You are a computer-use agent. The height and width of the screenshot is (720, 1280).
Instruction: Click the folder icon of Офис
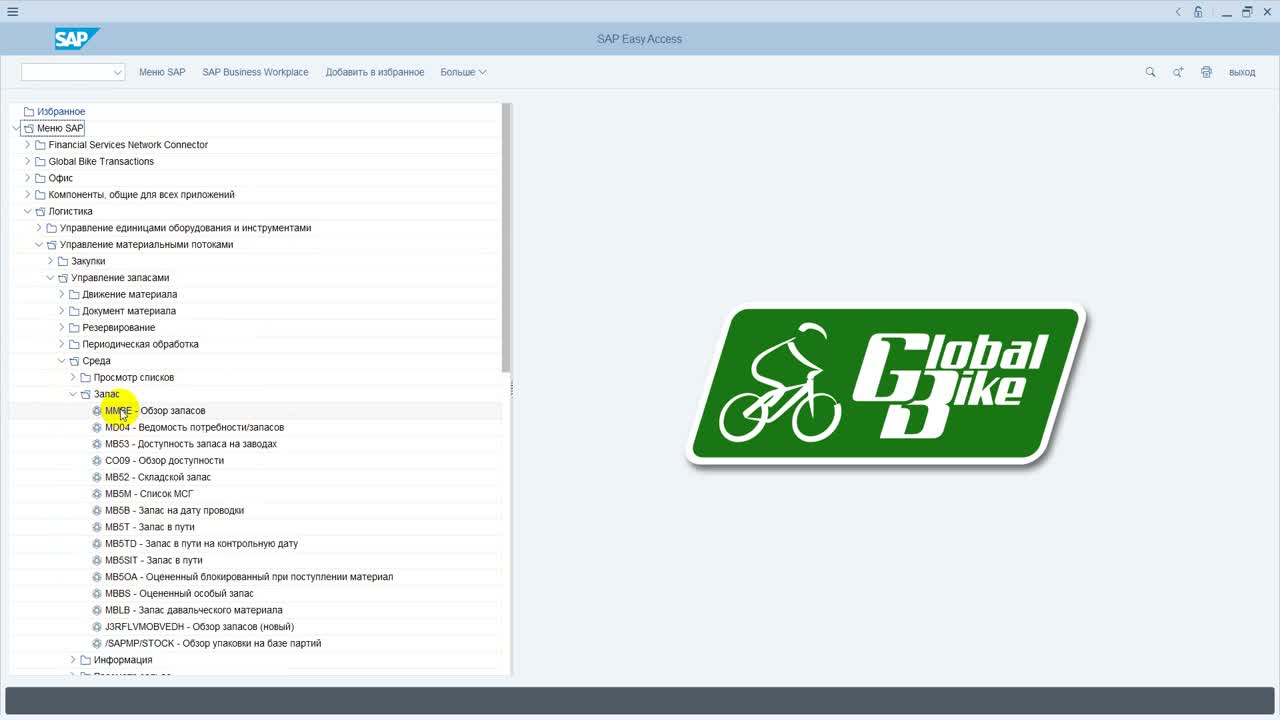pyautogui.click(x=40, y=178)
